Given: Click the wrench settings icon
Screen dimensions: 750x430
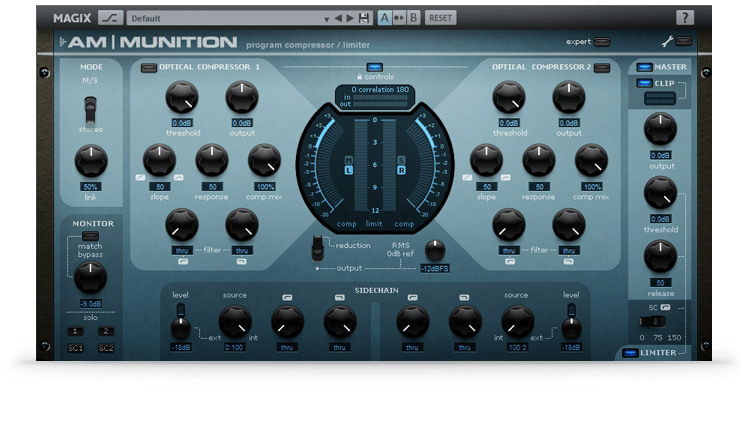Looking at the screenshot, I should pyautogui.click(x=668, y=42).
